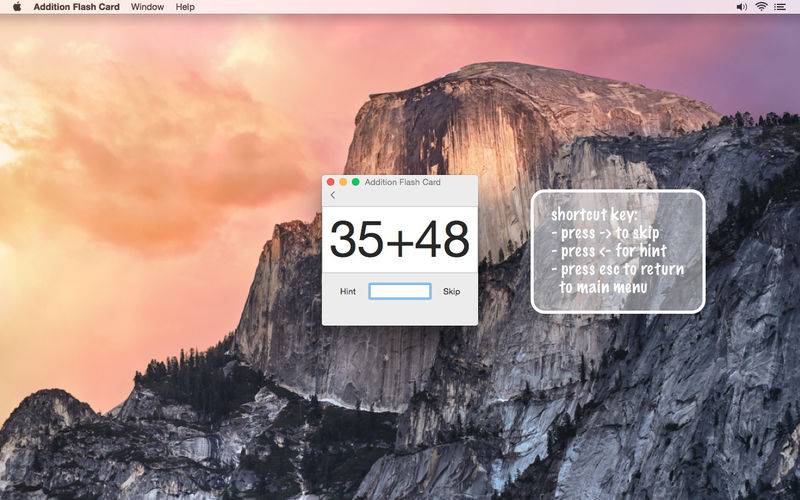This screenshot has width=800, height=500.
Task: Click the Addition Flash Card window title
Action: [403, 182]
